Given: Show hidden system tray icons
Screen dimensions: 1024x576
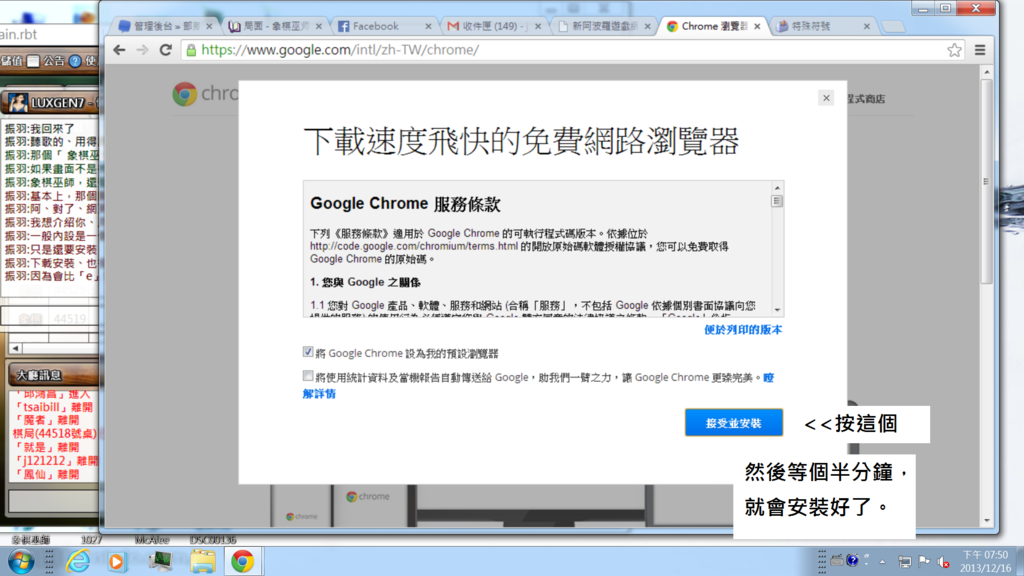Looking at the screenshot, I should pos(882,561).
